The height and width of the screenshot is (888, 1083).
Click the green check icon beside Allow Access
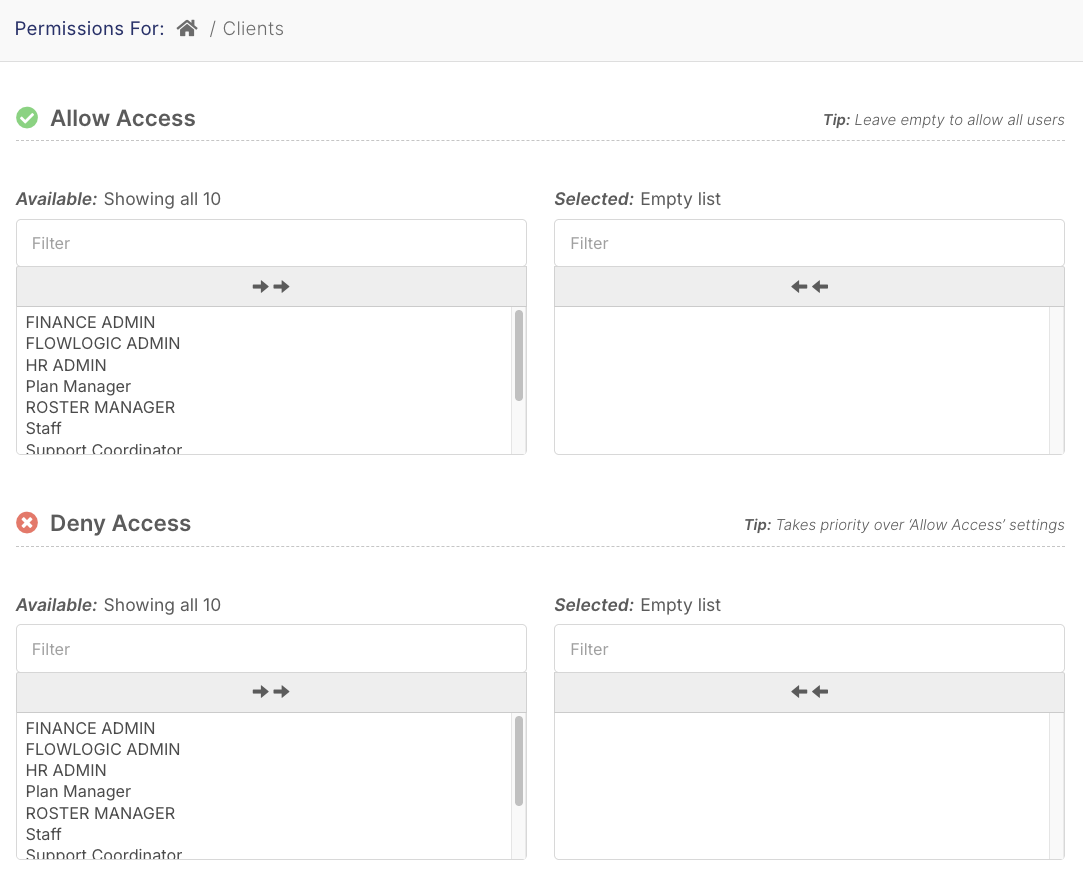tap(27, 118)
